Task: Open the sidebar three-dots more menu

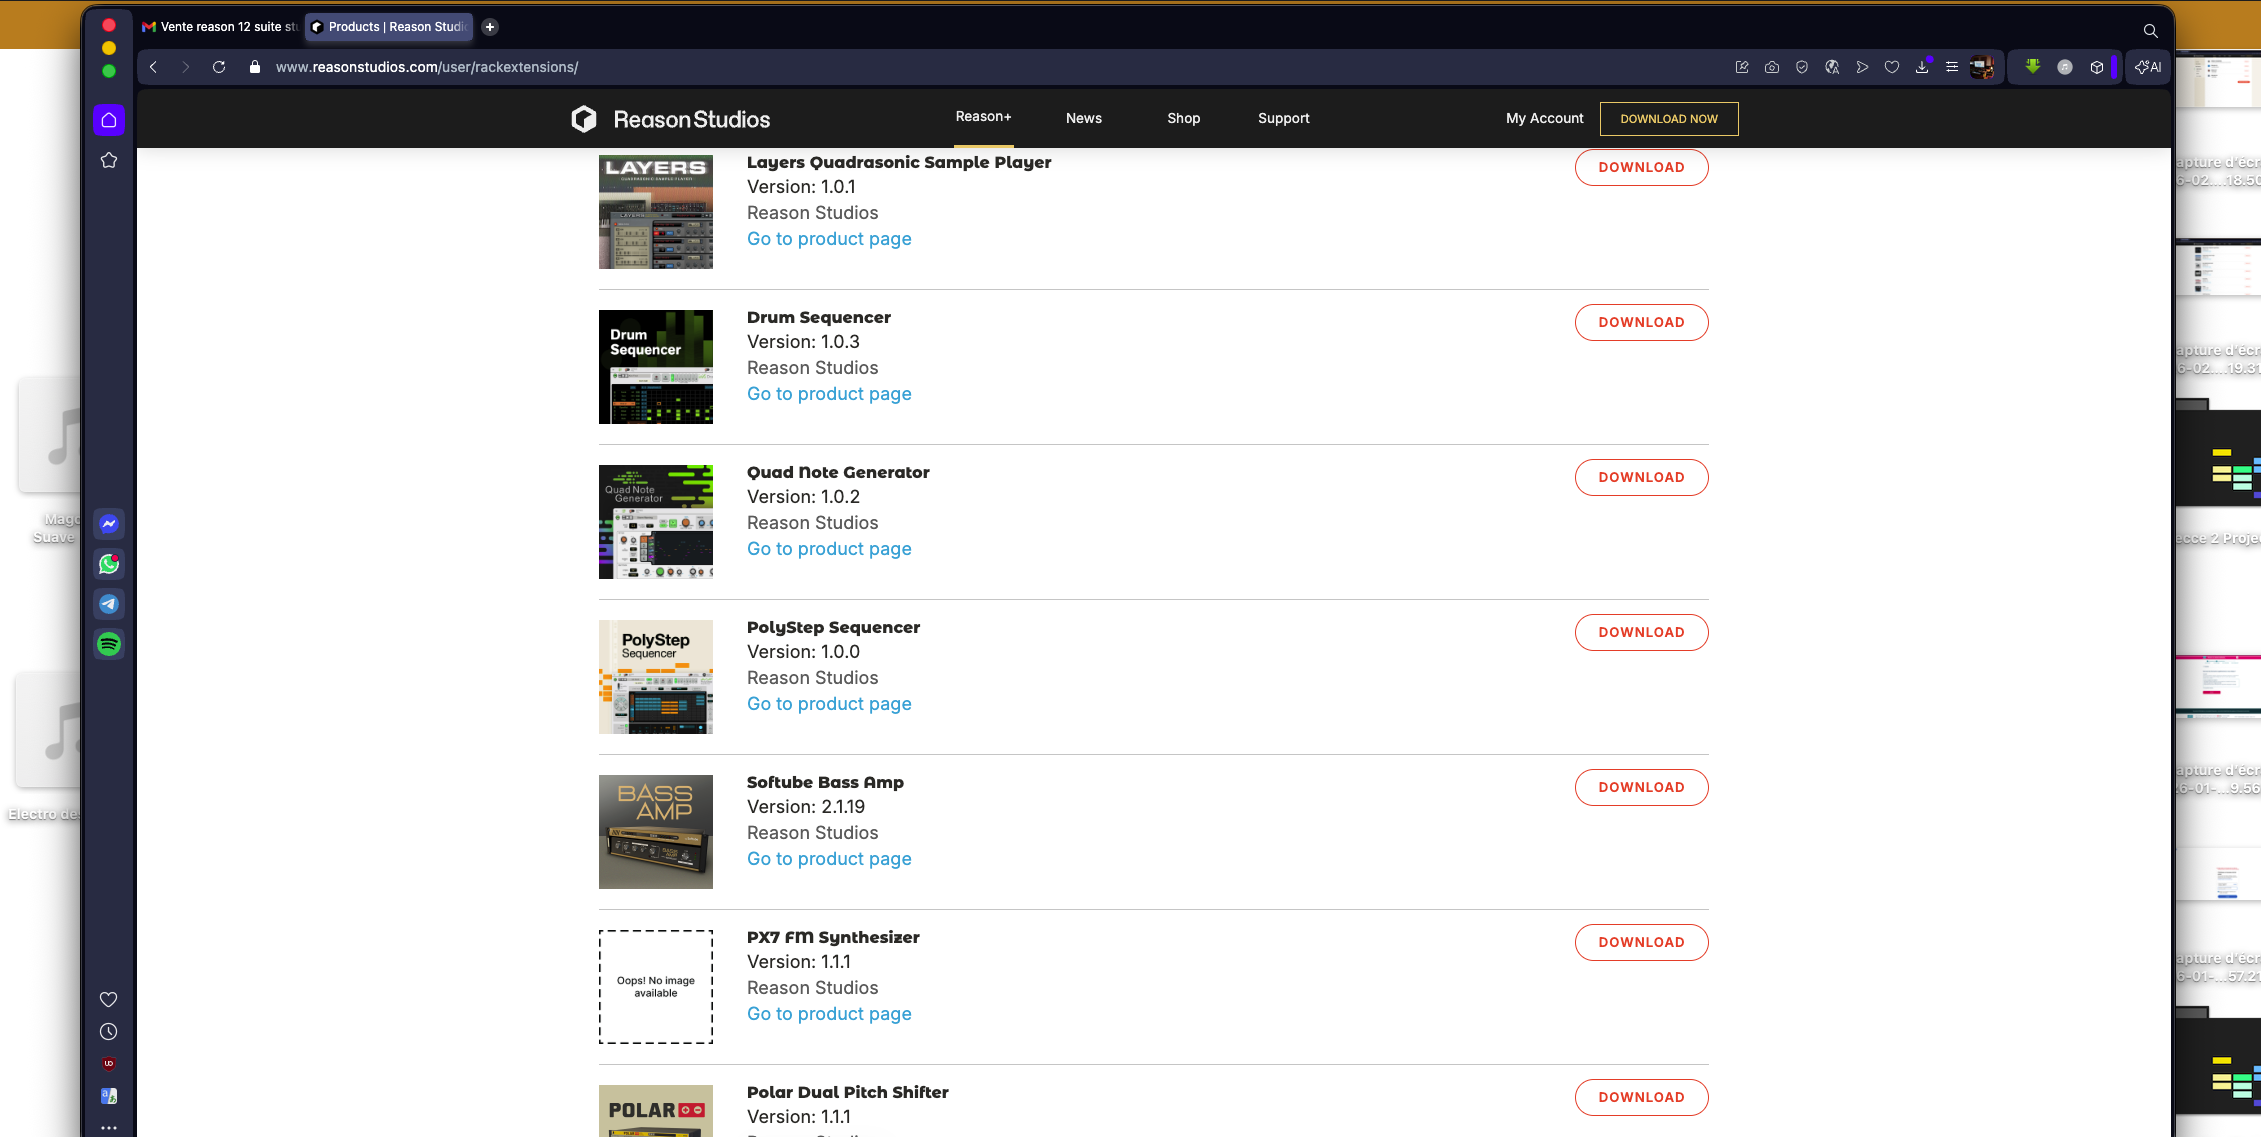Action: (109, 1127)
